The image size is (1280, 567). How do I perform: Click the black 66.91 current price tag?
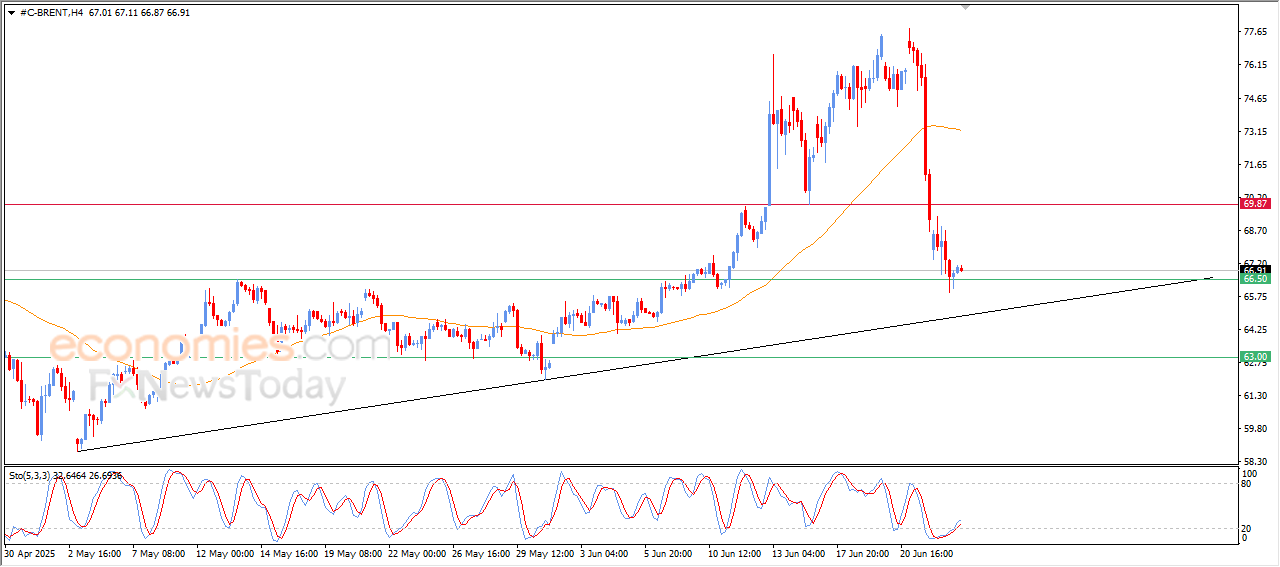tap(1255, 270)
